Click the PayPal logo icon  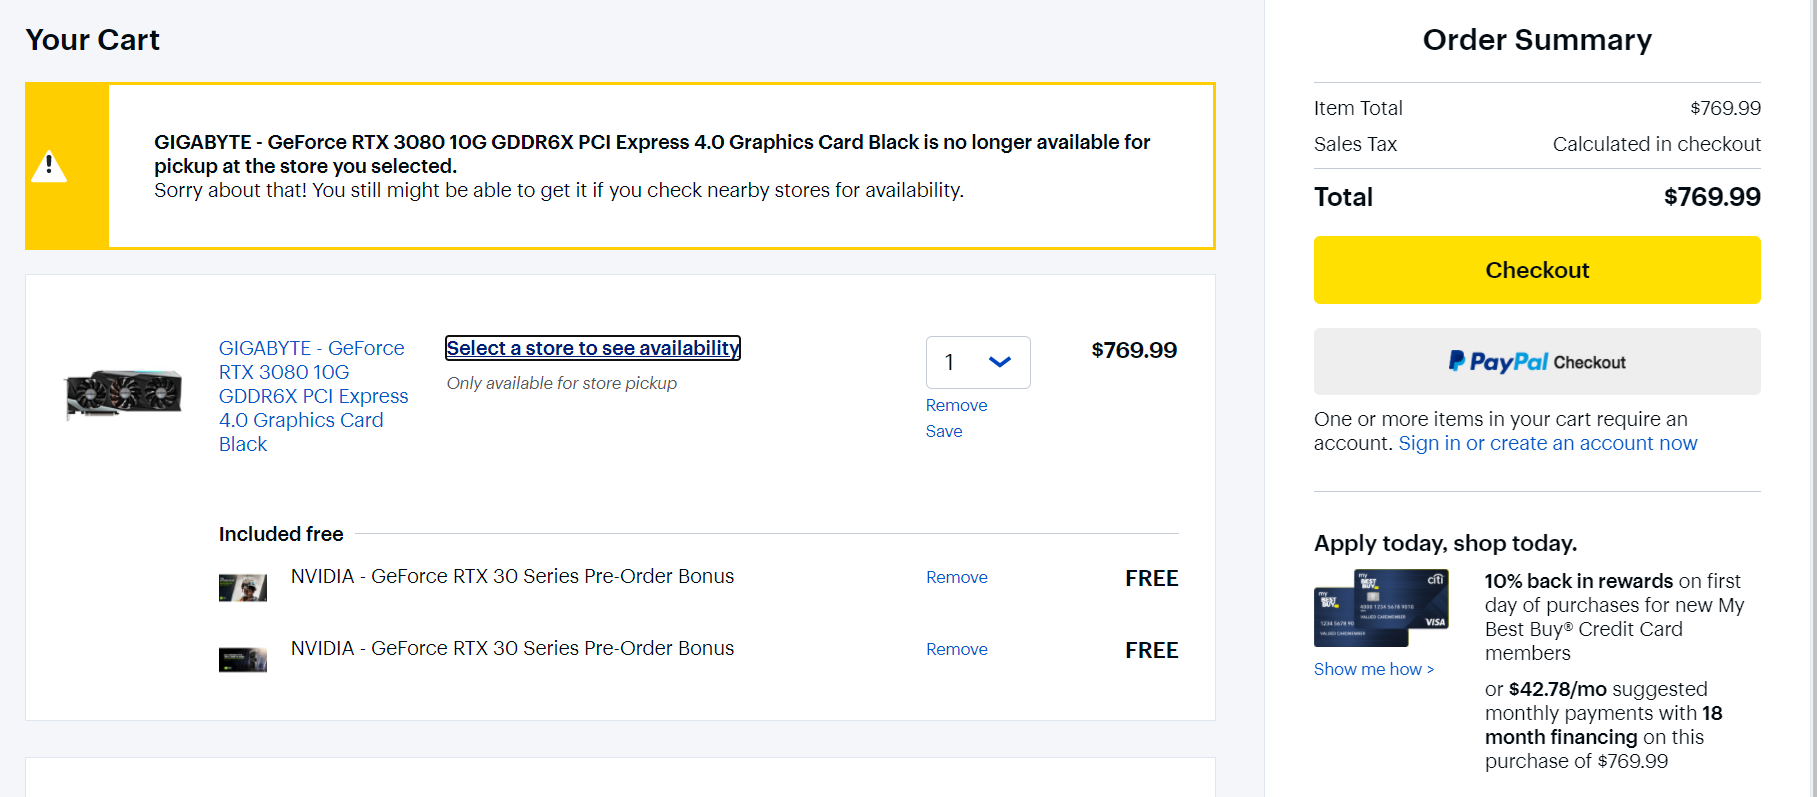tap(1457, 361)
